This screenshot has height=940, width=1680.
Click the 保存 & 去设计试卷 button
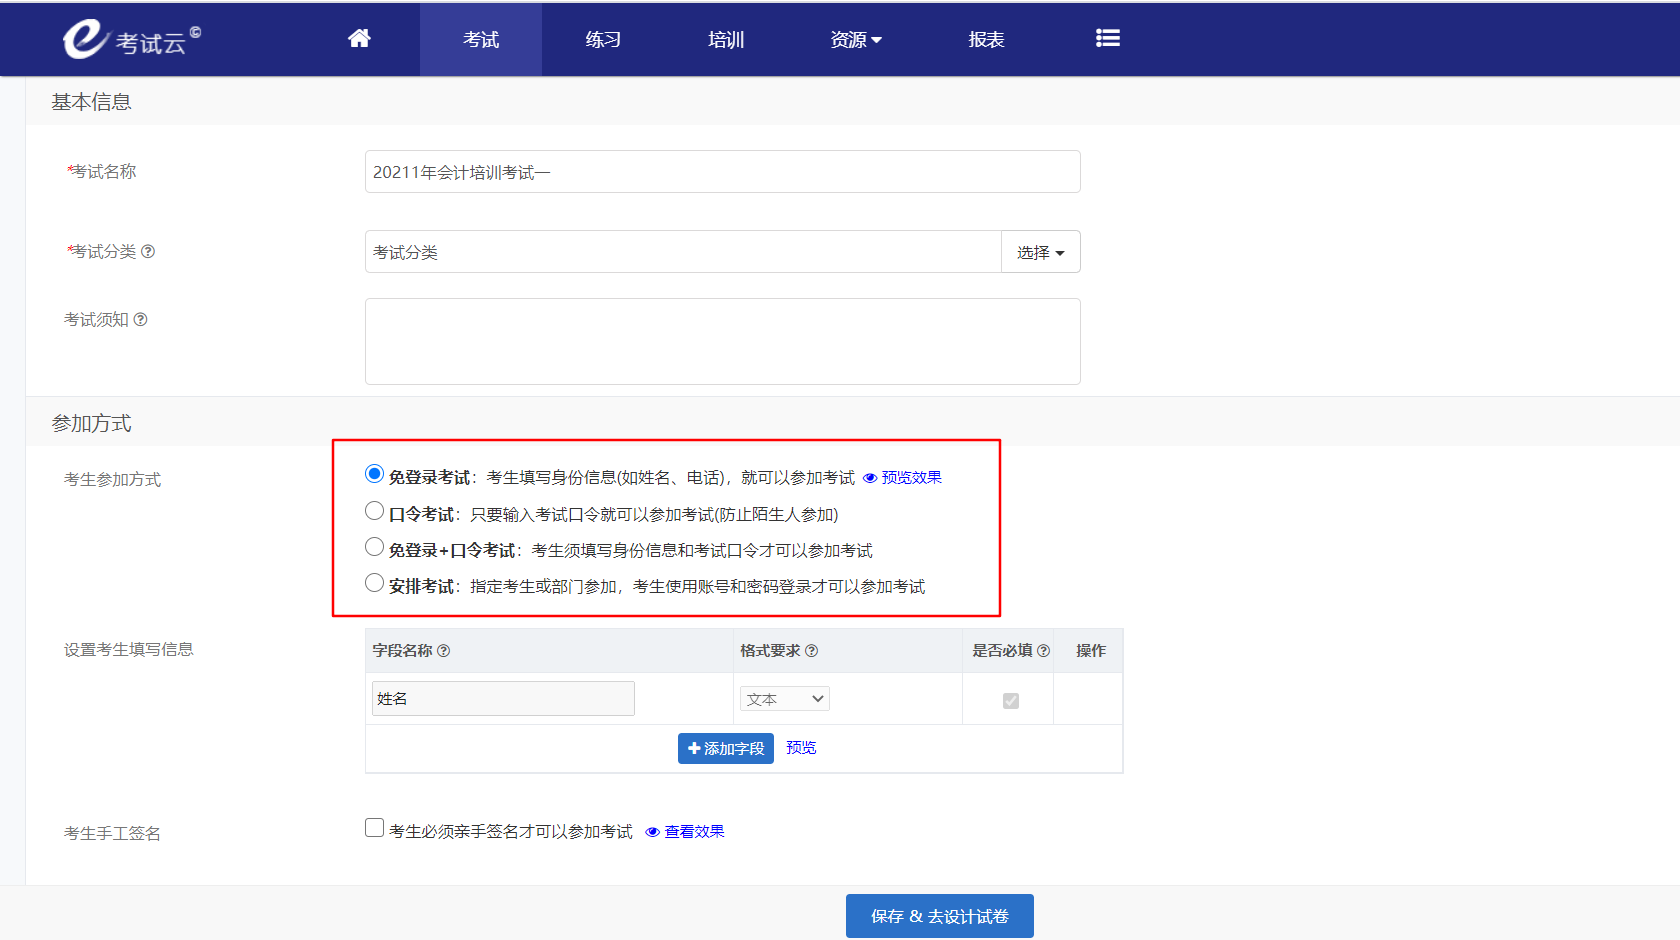point(940,916)
